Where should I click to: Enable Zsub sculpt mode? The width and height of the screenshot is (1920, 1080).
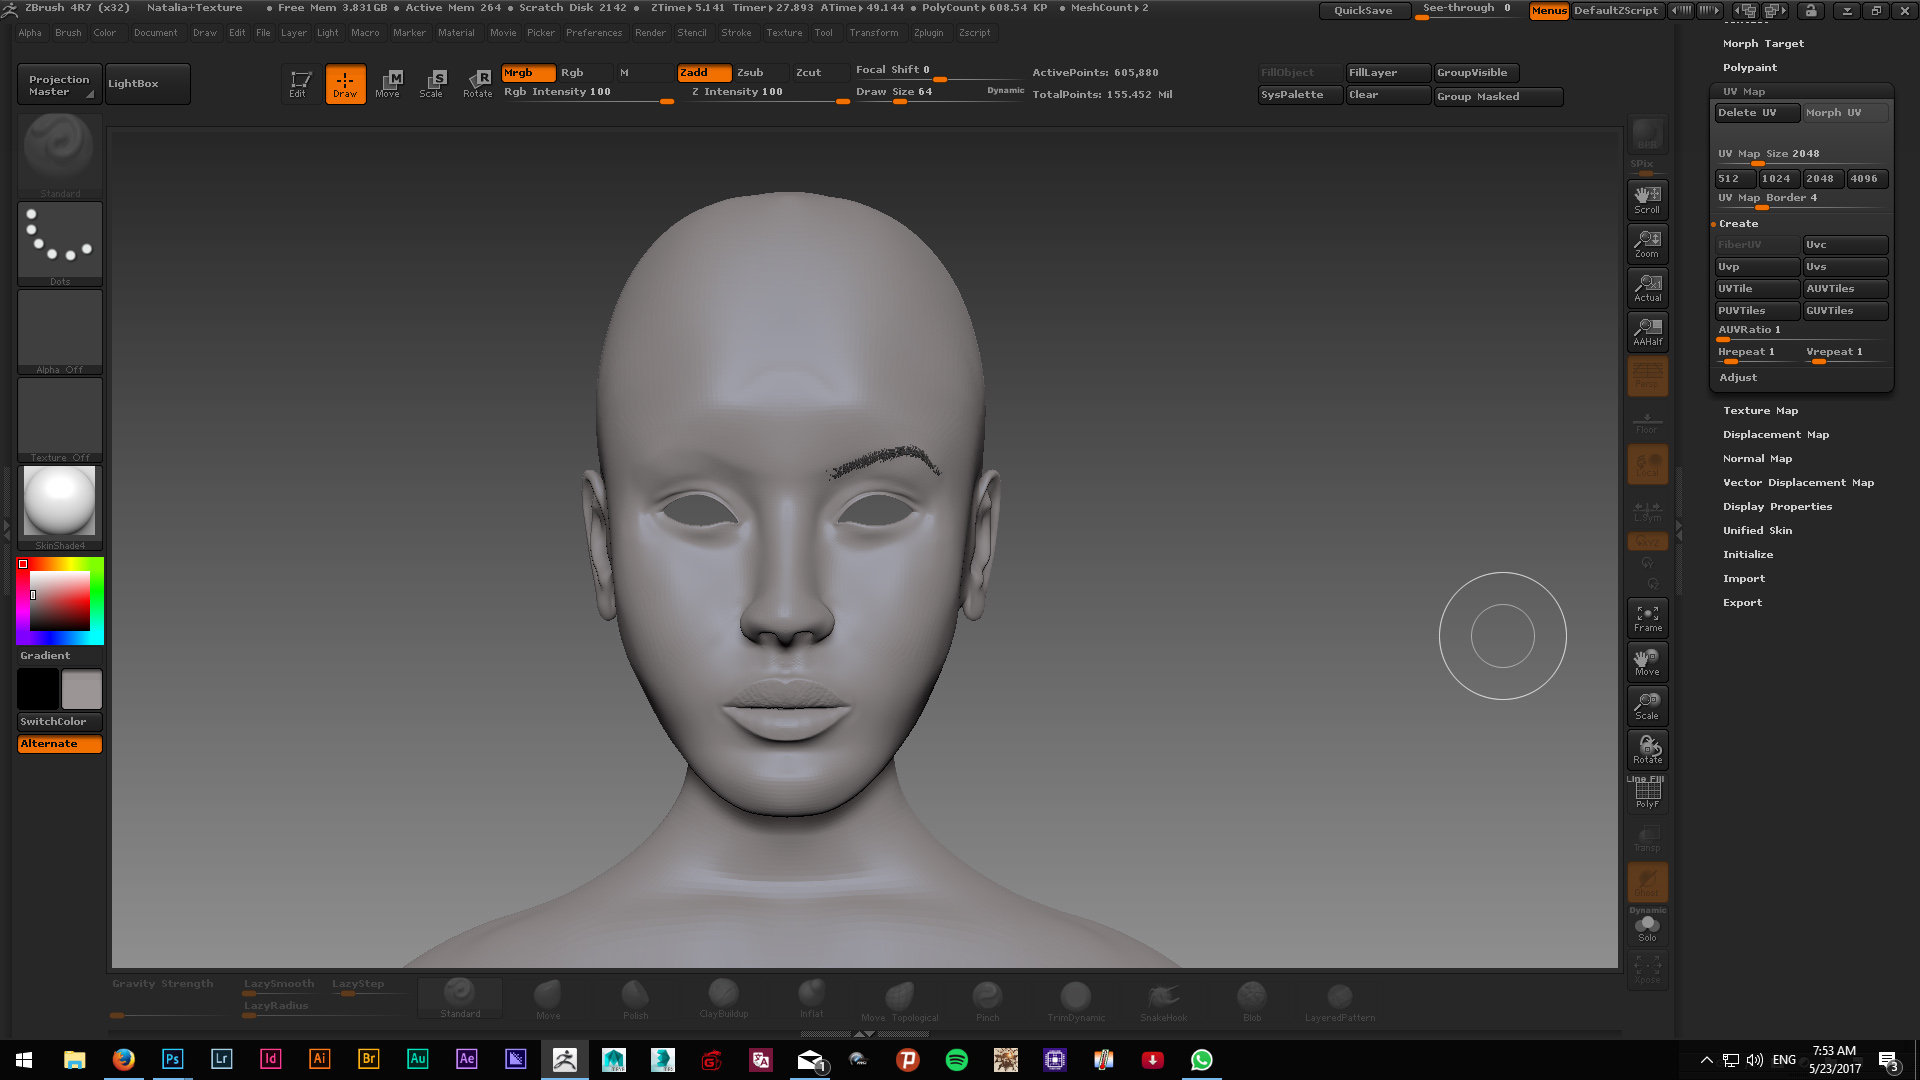tap(761, 73)
